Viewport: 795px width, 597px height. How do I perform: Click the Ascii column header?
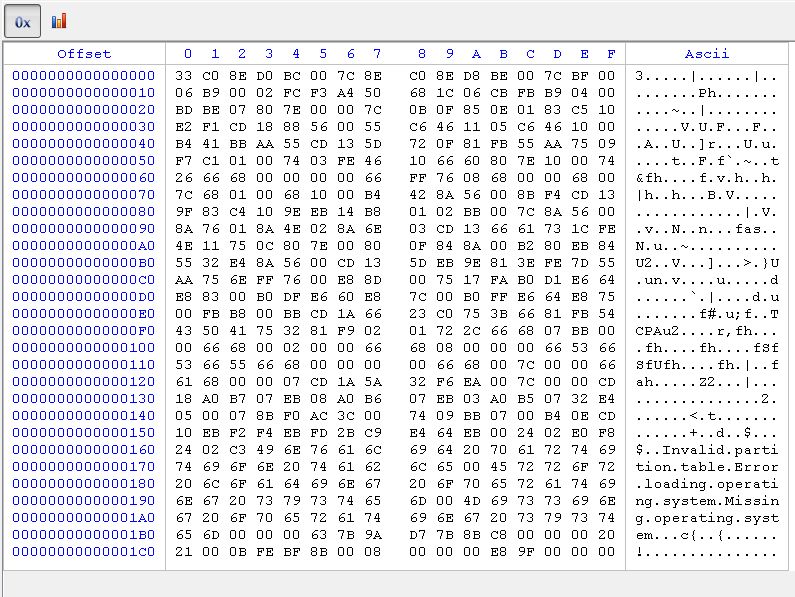tap(706, 54)
